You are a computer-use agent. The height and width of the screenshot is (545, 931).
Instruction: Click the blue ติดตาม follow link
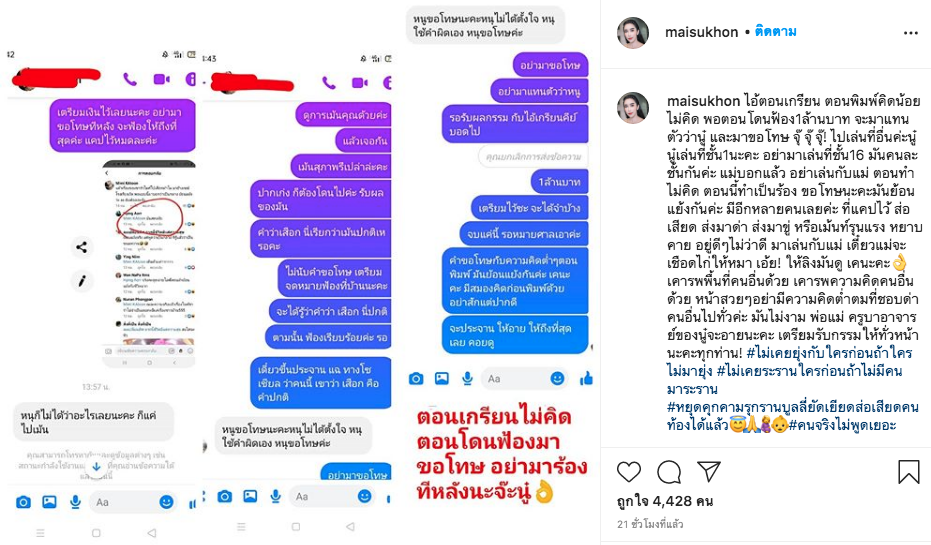click(775, 31)
